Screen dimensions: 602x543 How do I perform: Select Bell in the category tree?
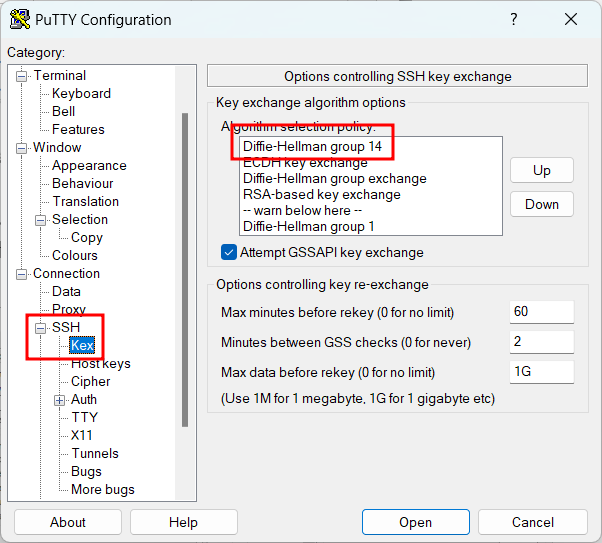(x=63, y=111)
